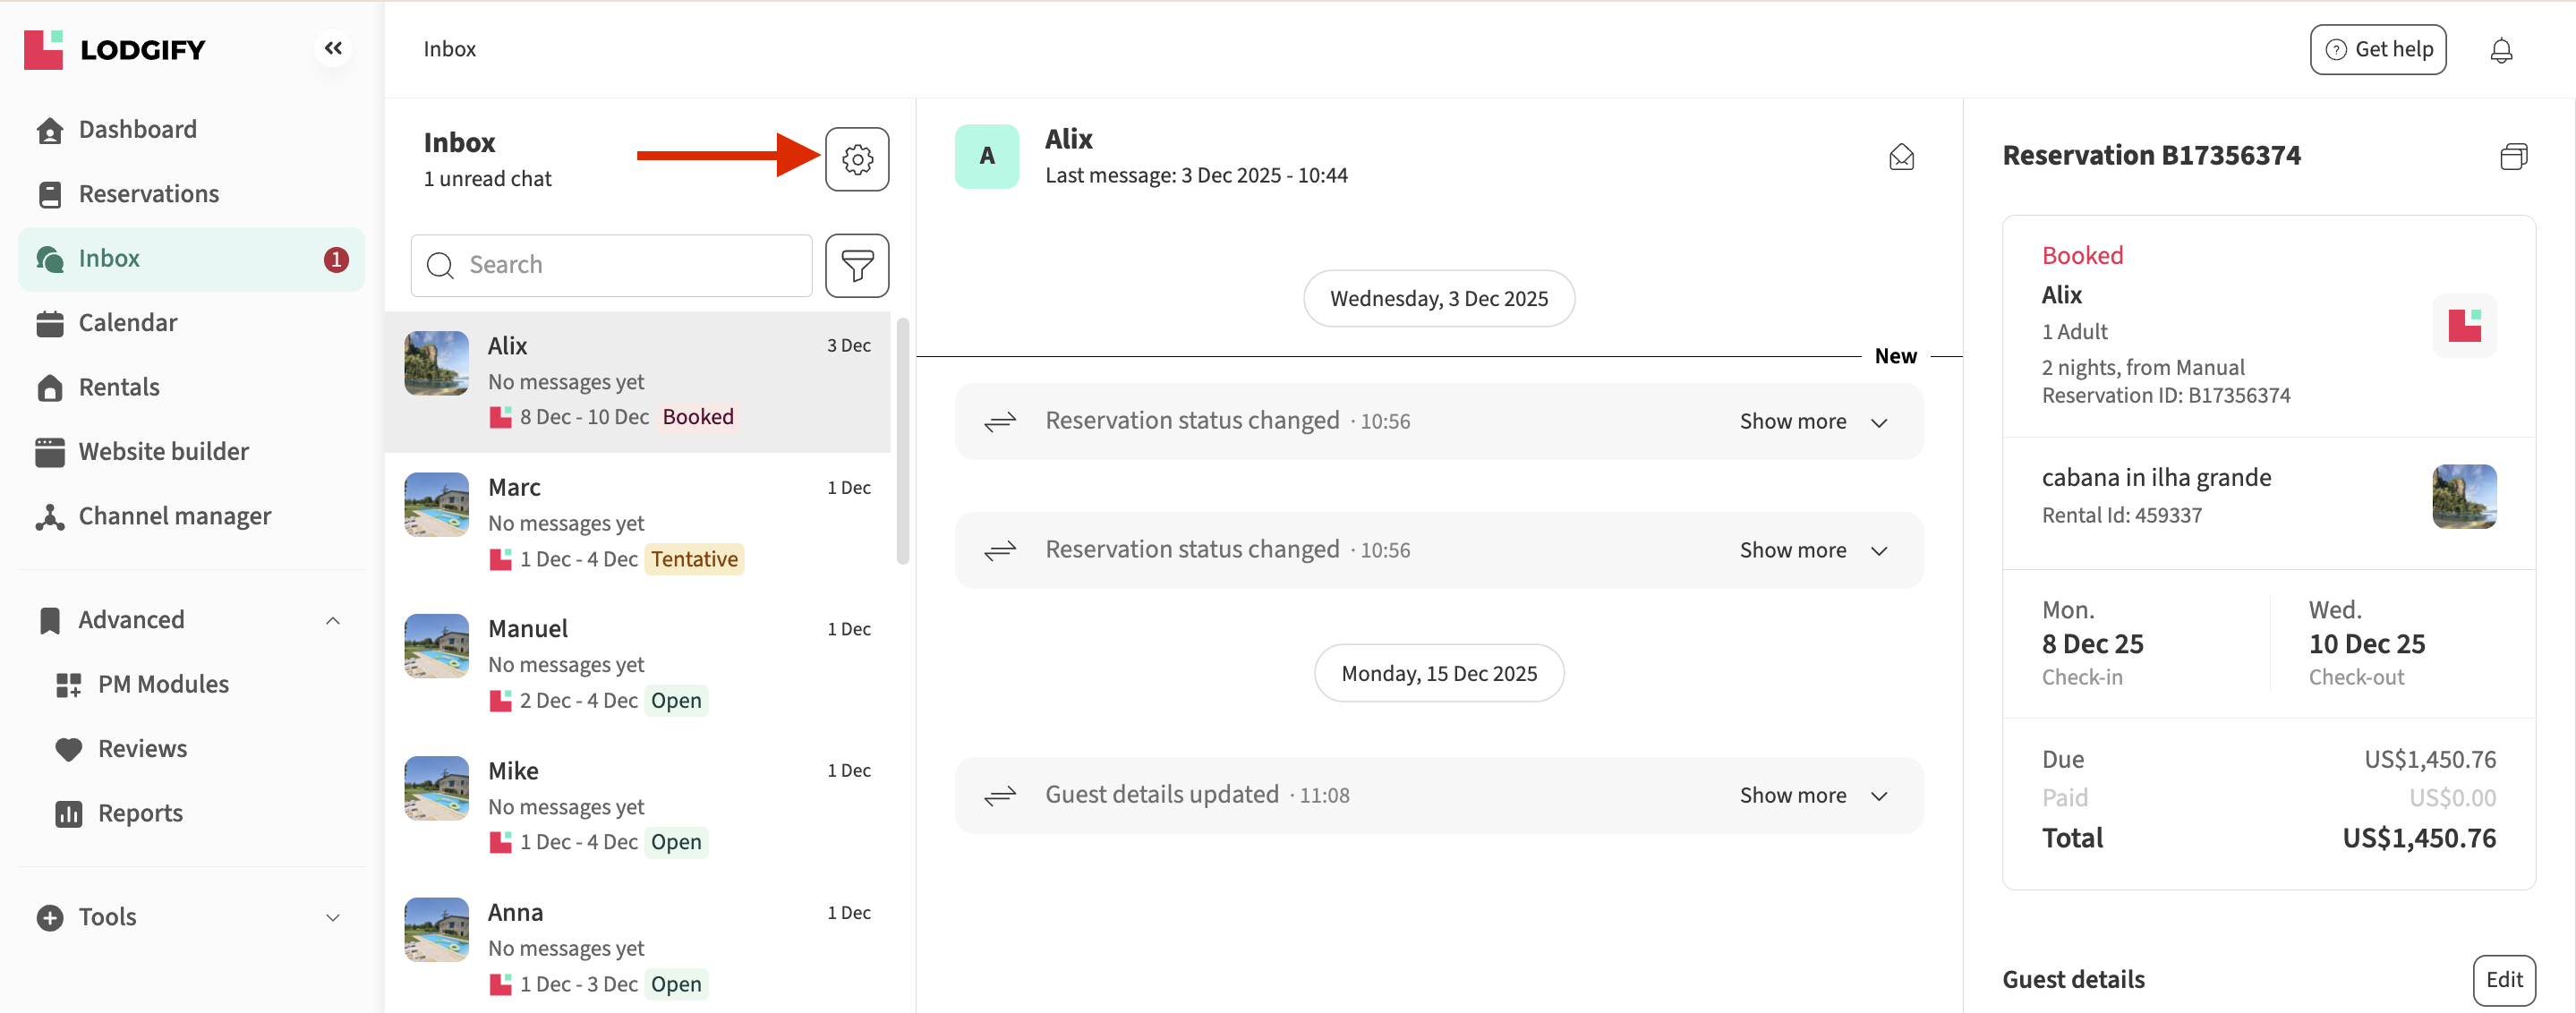Viewport: 2576px width, 1013px height.
Task: Click the notifications bell icon
Action: click(x=2500, y=50)
